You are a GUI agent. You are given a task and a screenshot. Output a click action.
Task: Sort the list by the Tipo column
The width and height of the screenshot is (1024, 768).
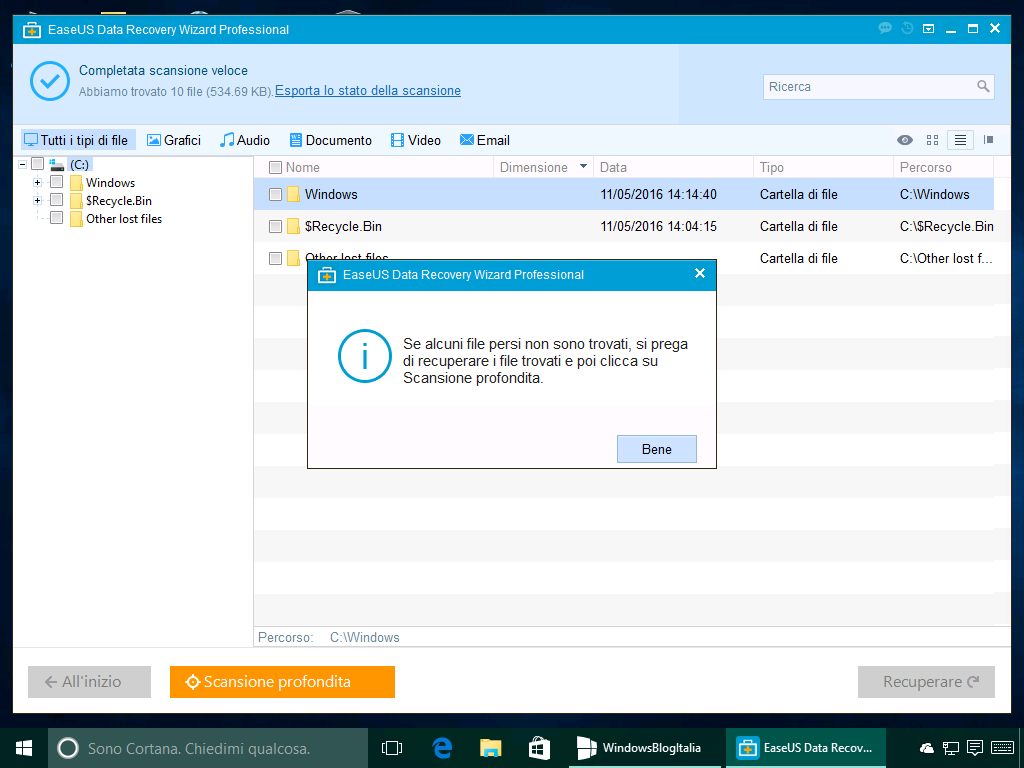pos(771,167)
